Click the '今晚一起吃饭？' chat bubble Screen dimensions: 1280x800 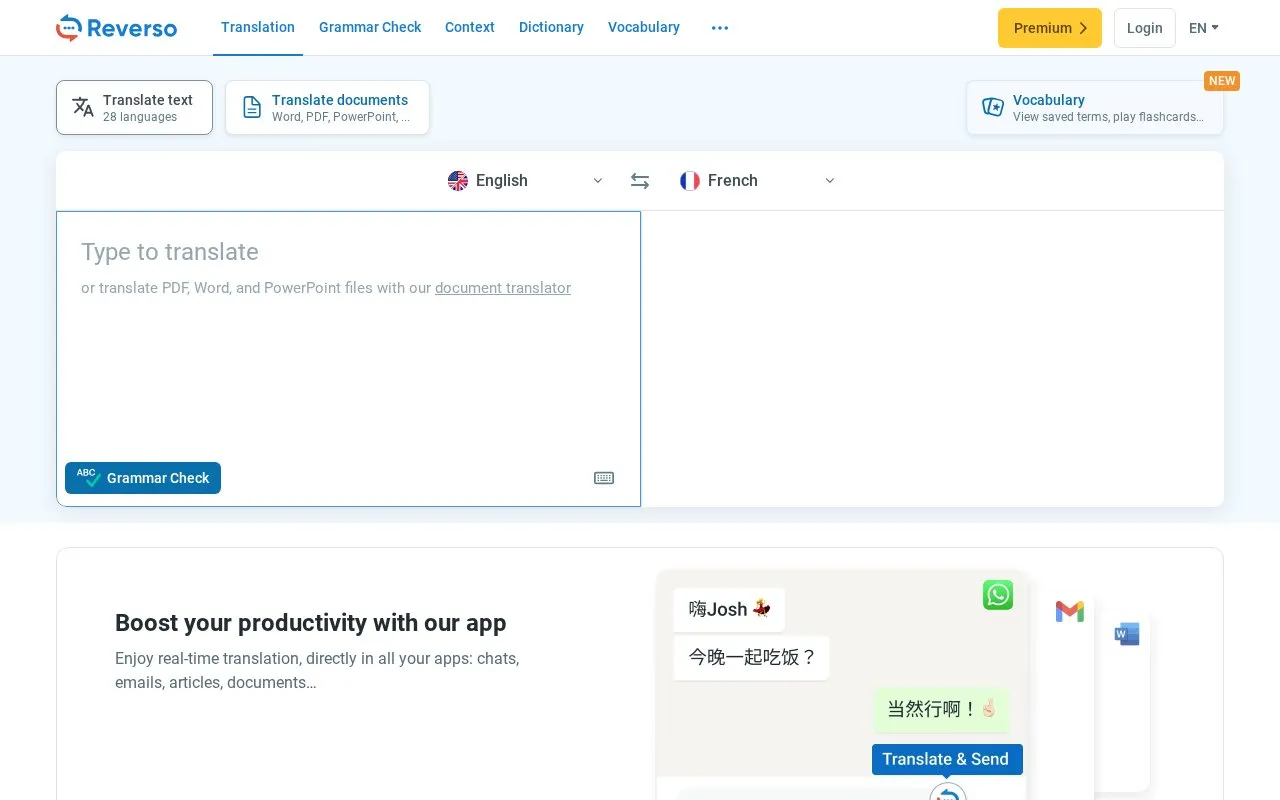[752, 658]
